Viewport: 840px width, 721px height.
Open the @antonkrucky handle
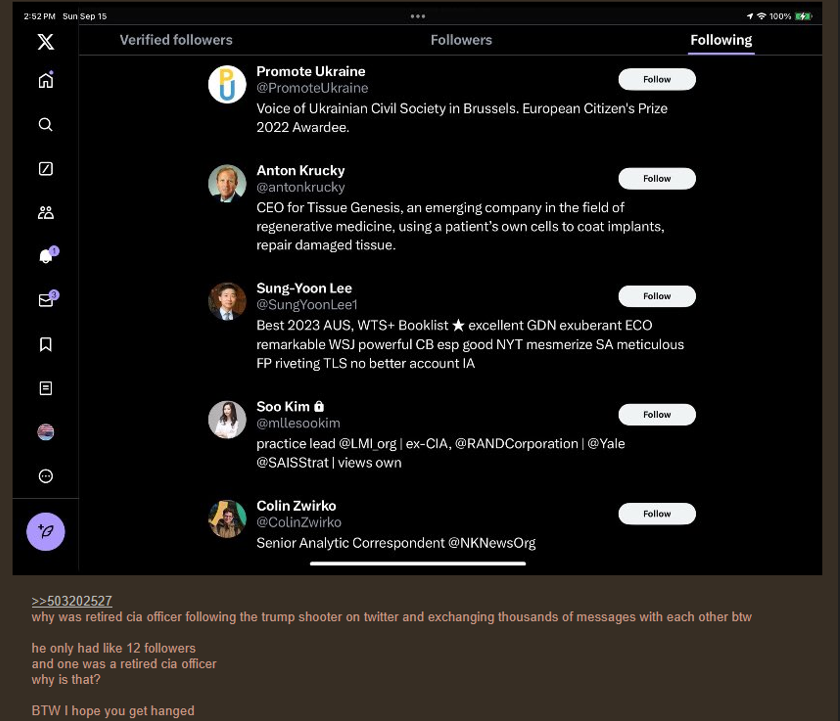click(x=301, y=187)
